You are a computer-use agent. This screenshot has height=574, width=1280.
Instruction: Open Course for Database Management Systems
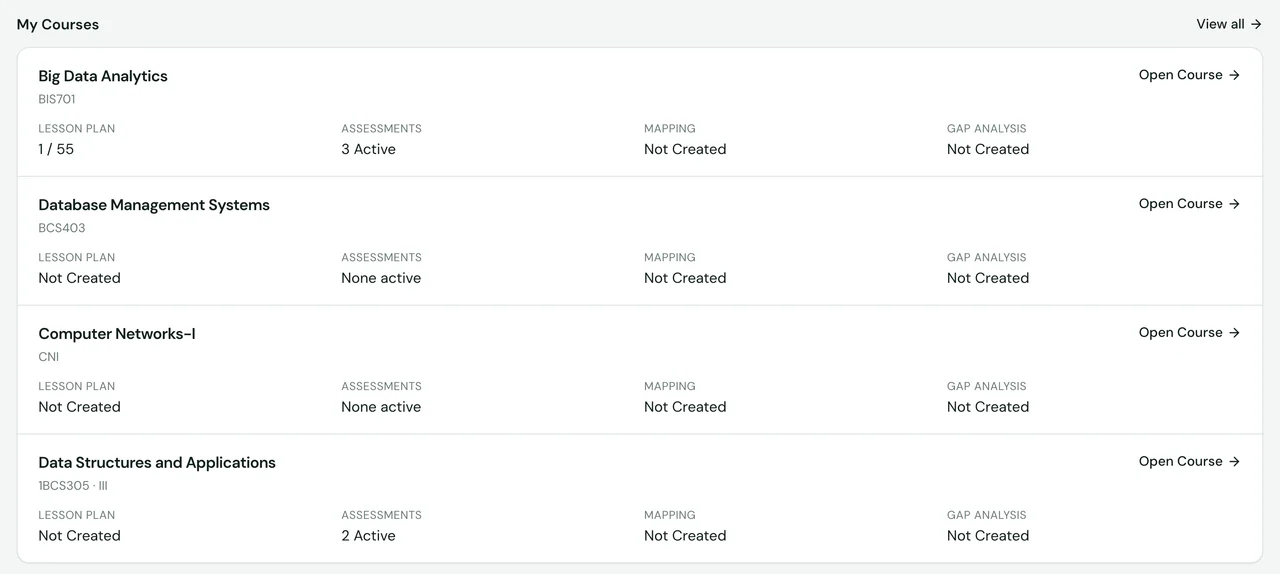[1189, 204]
